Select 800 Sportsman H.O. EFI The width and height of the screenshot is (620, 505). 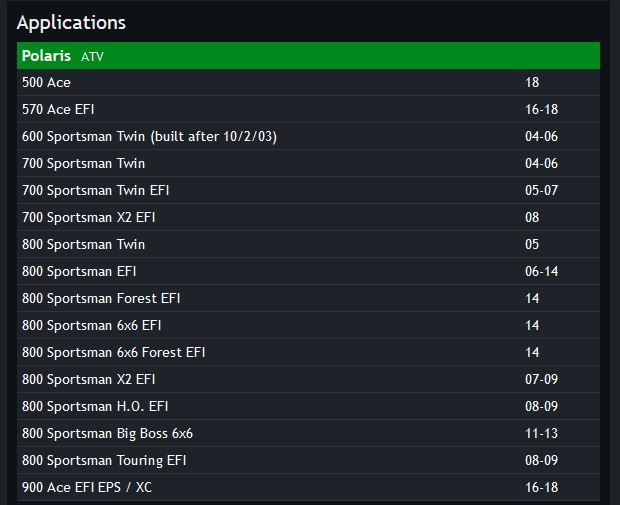pyautogui.click(x=308, y=406)
